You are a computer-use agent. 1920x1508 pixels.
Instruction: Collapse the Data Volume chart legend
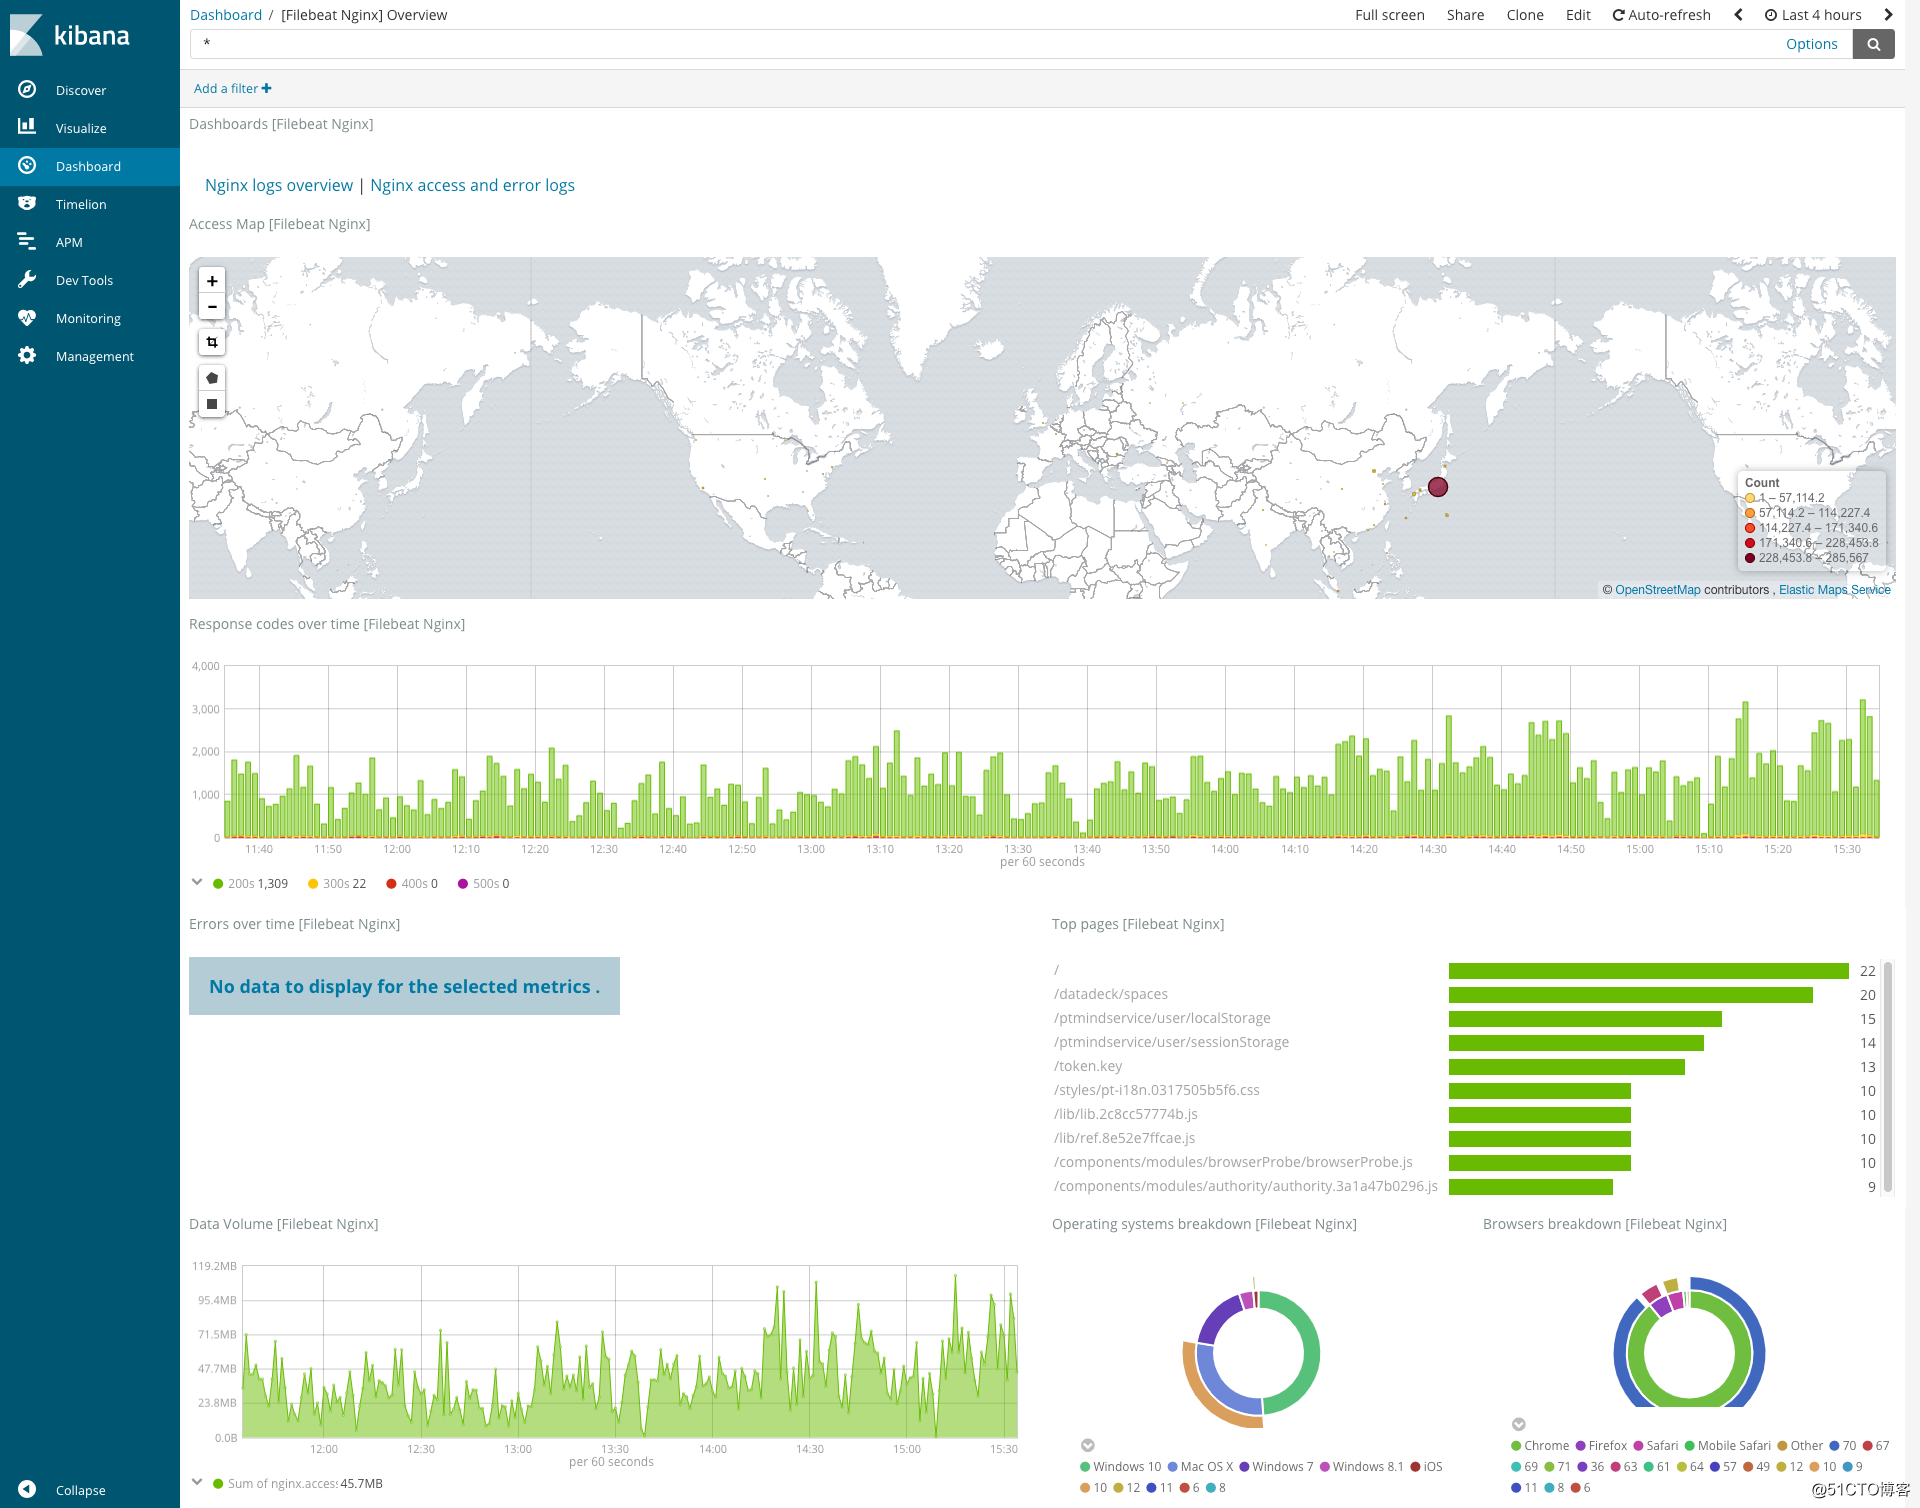coord(197,1482)
